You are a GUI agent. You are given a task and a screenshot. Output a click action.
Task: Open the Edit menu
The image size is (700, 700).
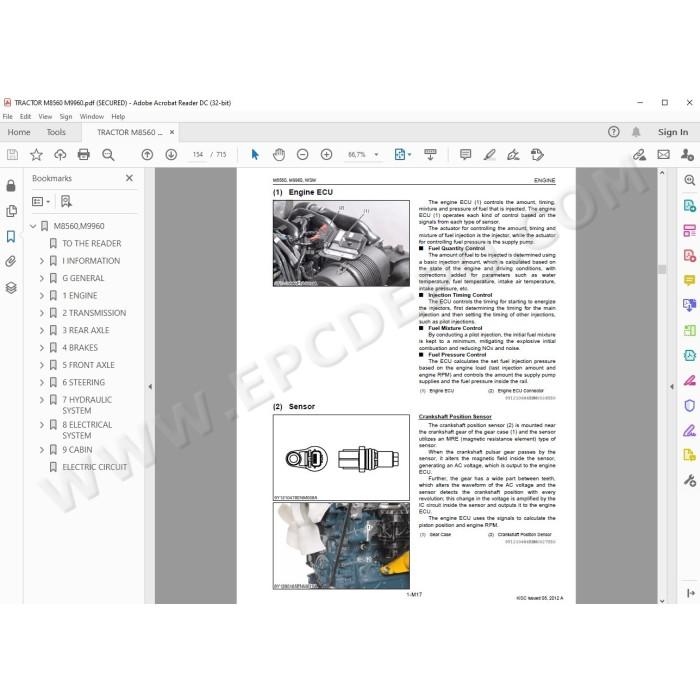(25, 117)
